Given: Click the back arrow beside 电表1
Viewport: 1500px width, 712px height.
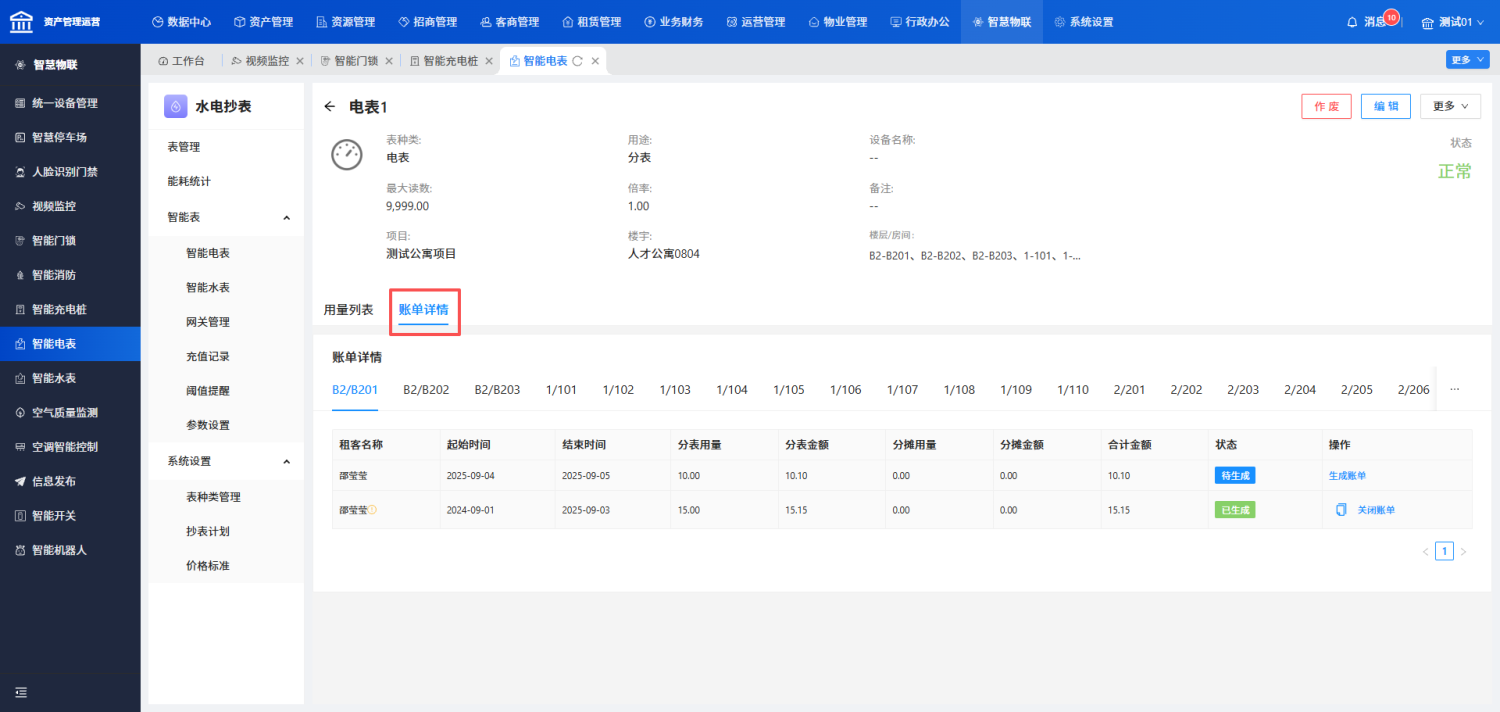Looking at the screenshot, I should (x=330, y=107).
